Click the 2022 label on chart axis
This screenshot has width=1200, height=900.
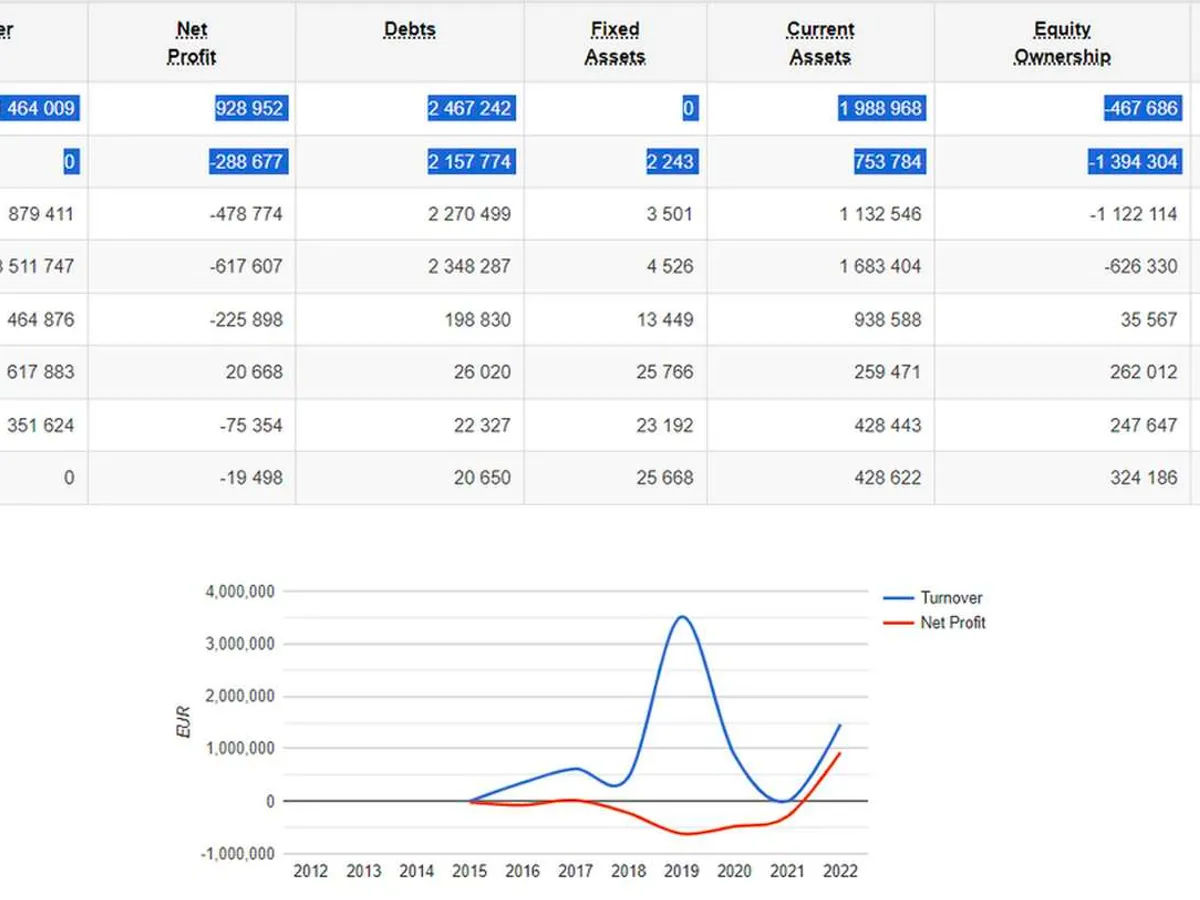pyautogui.click(x=840, y=871)
